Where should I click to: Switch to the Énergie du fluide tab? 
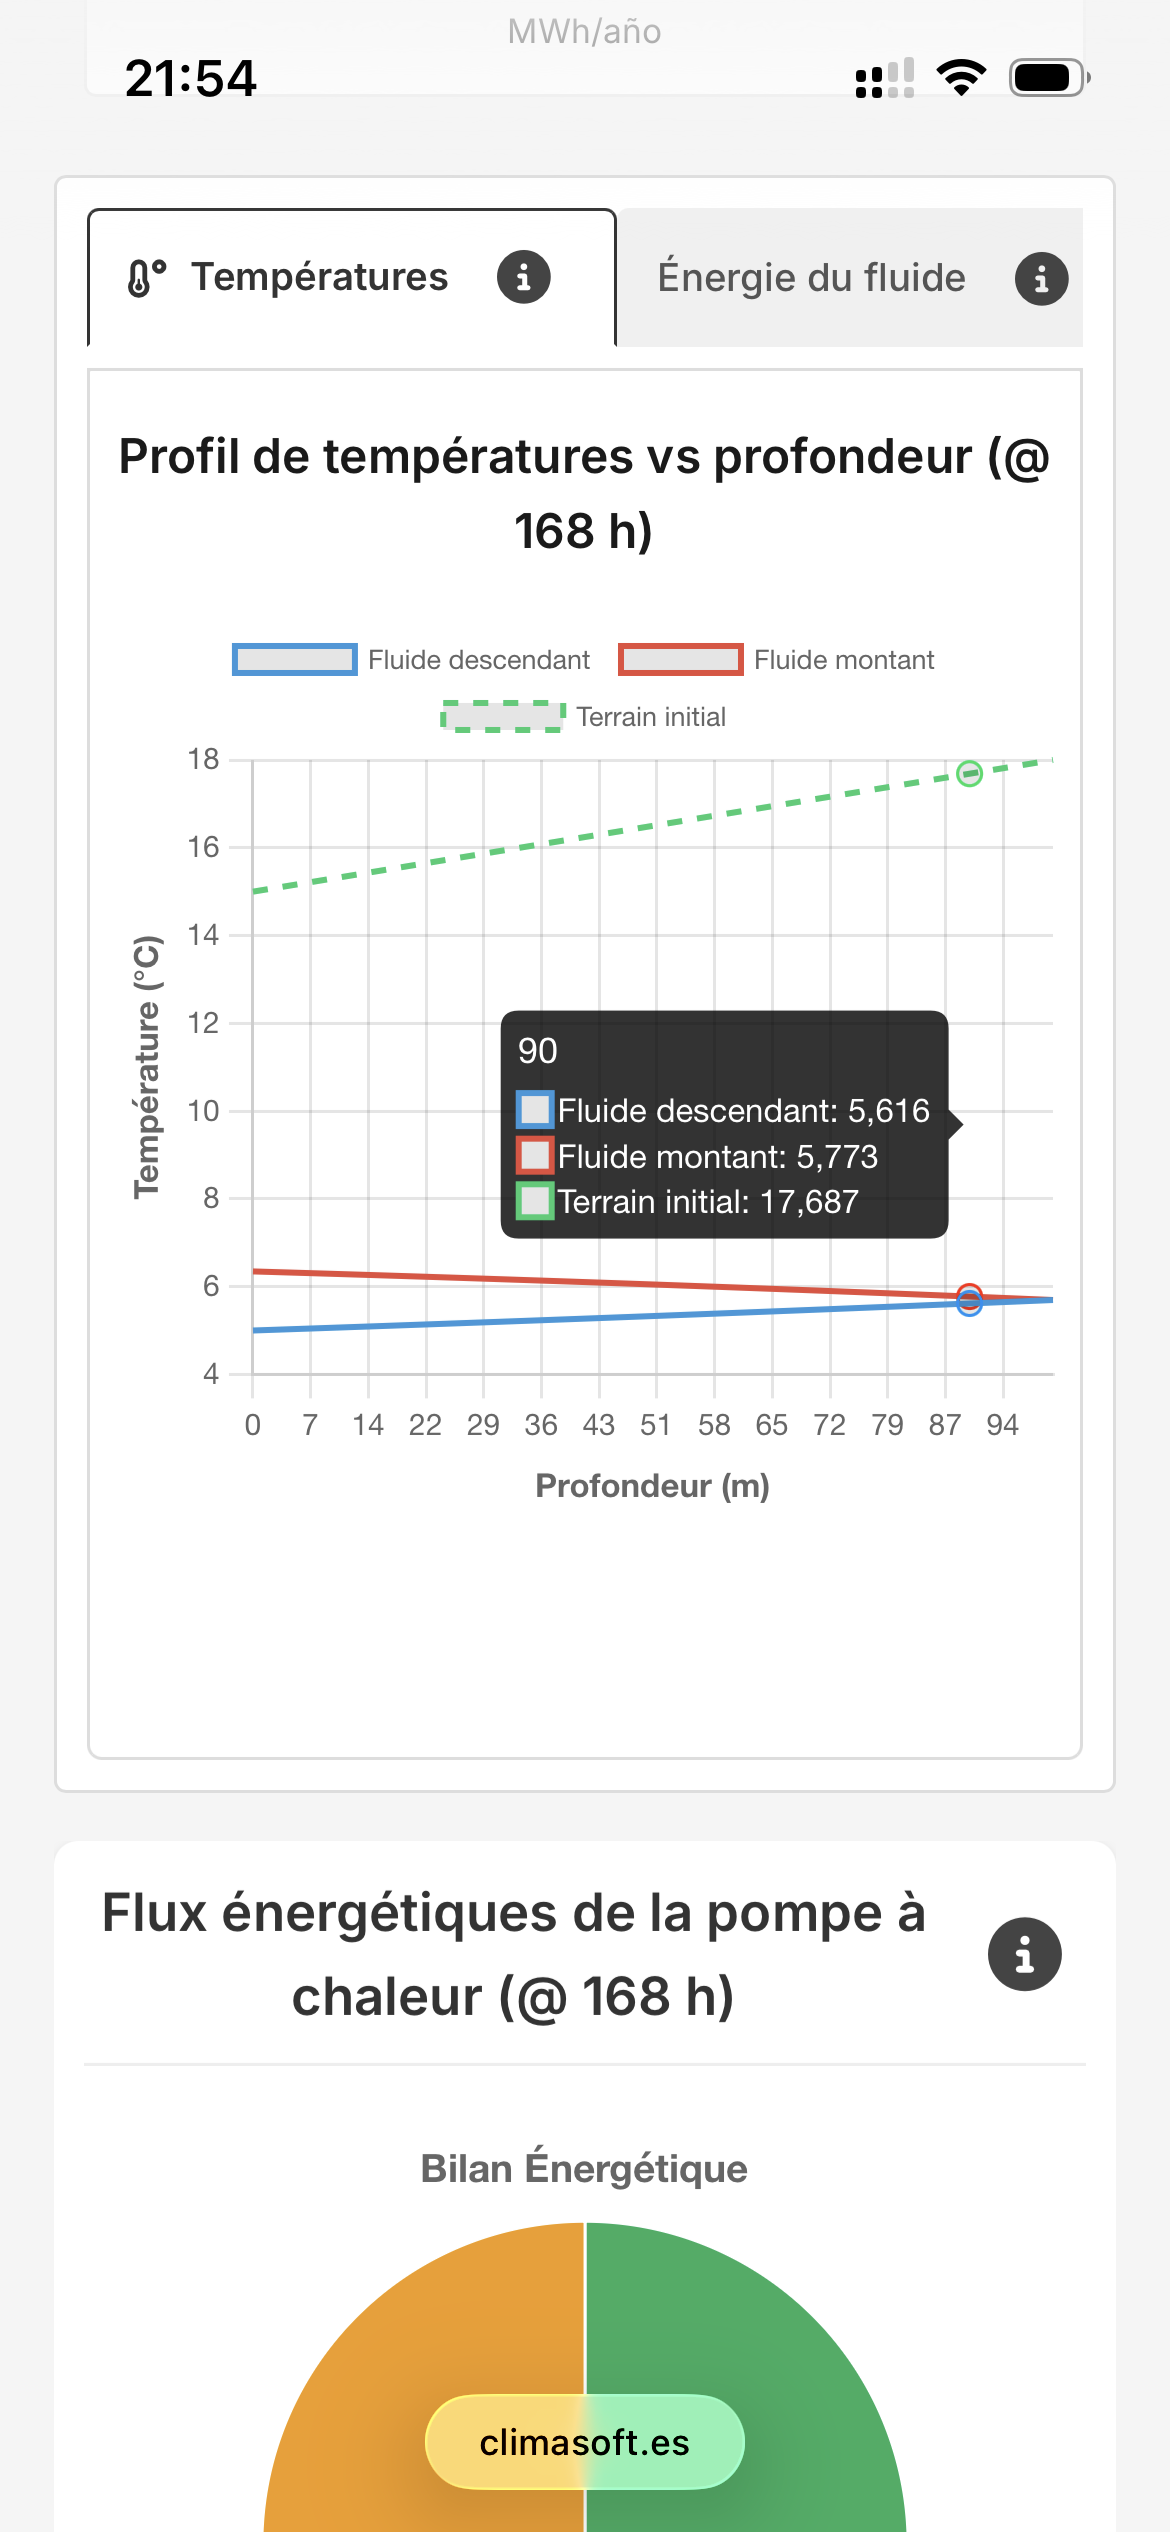(x=811, y=278)
